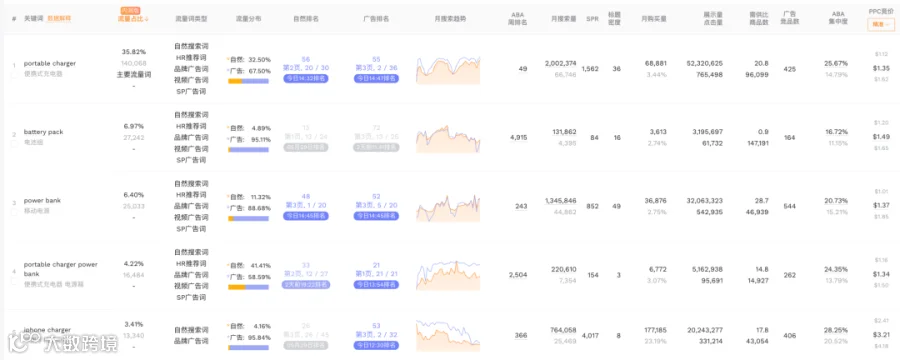This screenshot has height=360, width=900.
Task: Click the 自然排名 column header
Action: [305, 19]
